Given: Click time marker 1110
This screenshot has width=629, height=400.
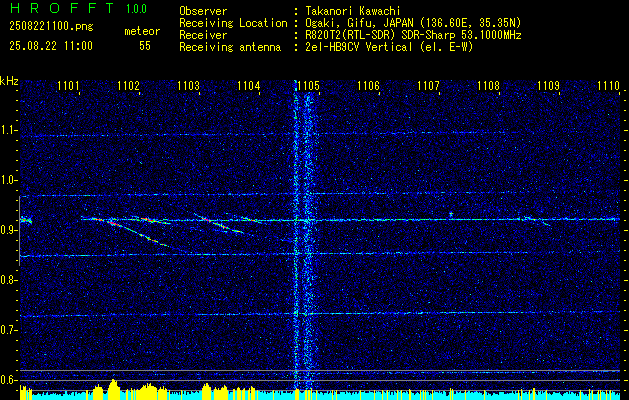Looking at the screenshot, I should coord(609,85).
